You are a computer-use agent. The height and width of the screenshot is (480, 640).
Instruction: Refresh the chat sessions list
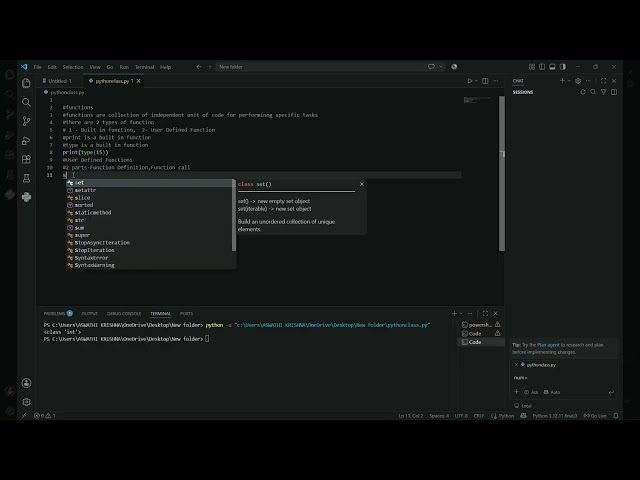point(583,92)
